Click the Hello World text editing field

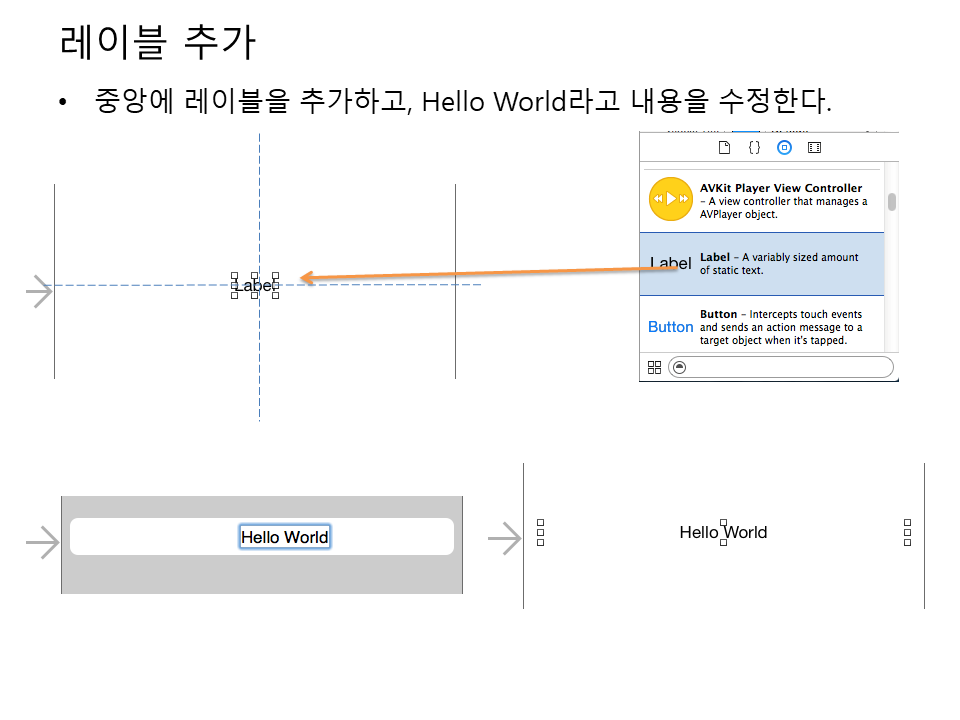click(284, 537)
